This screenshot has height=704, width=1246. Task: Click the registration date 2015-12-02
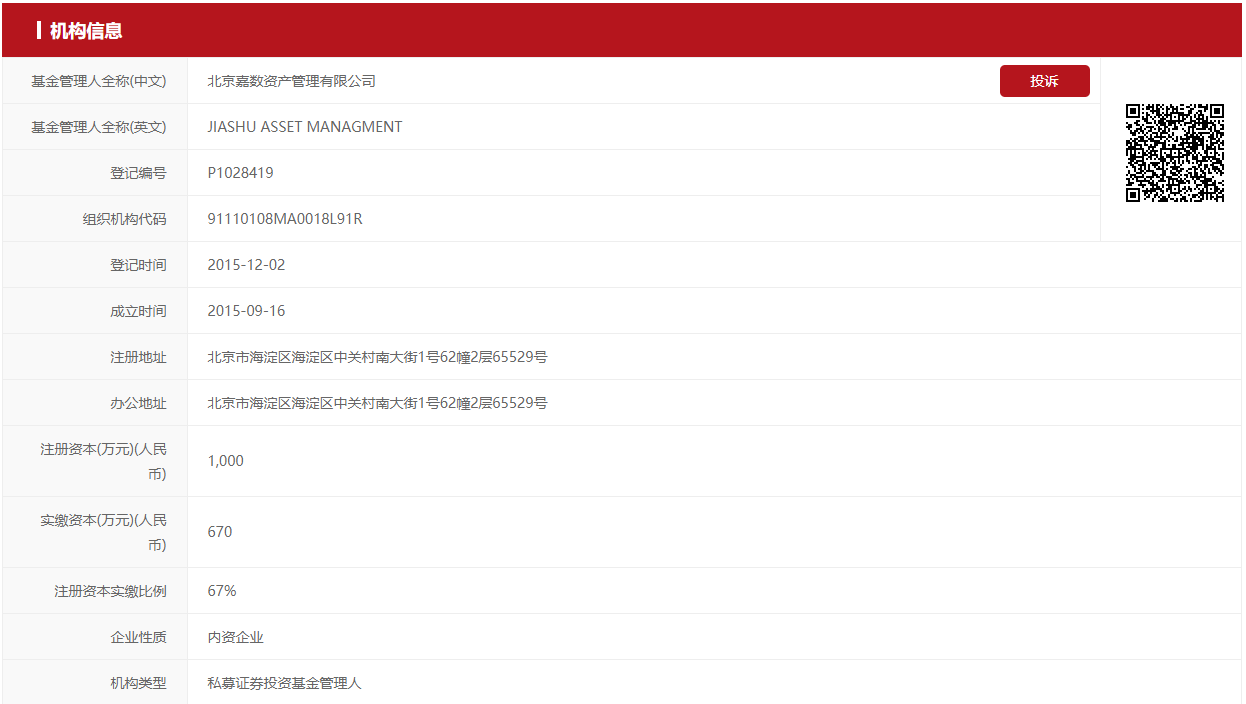point(246,265)
